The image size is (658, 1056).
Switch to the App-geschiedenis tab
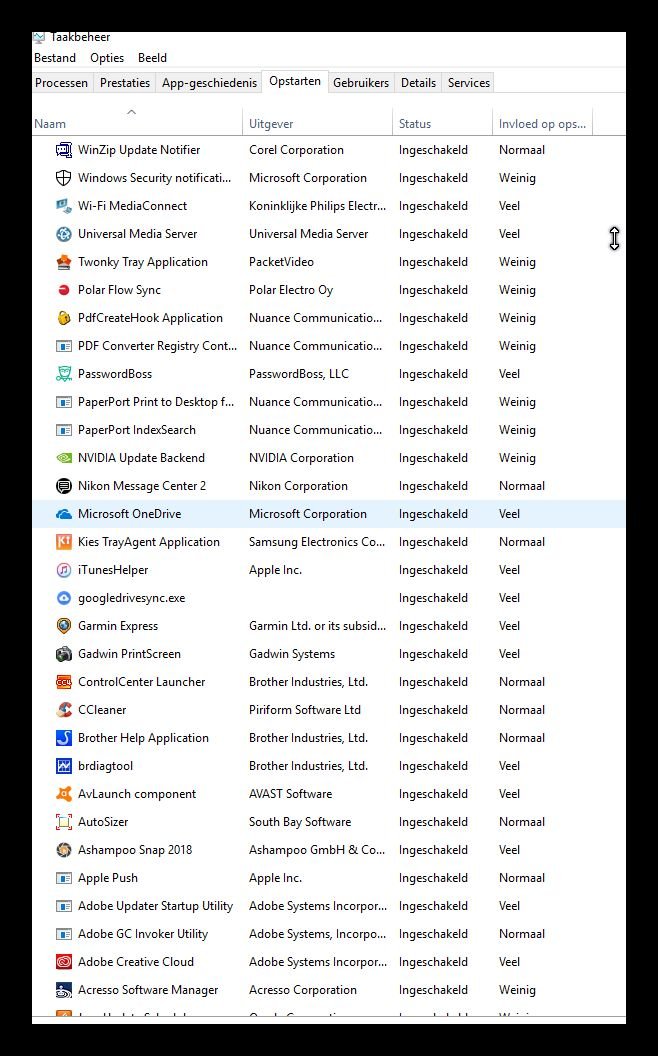pos(209,83)
